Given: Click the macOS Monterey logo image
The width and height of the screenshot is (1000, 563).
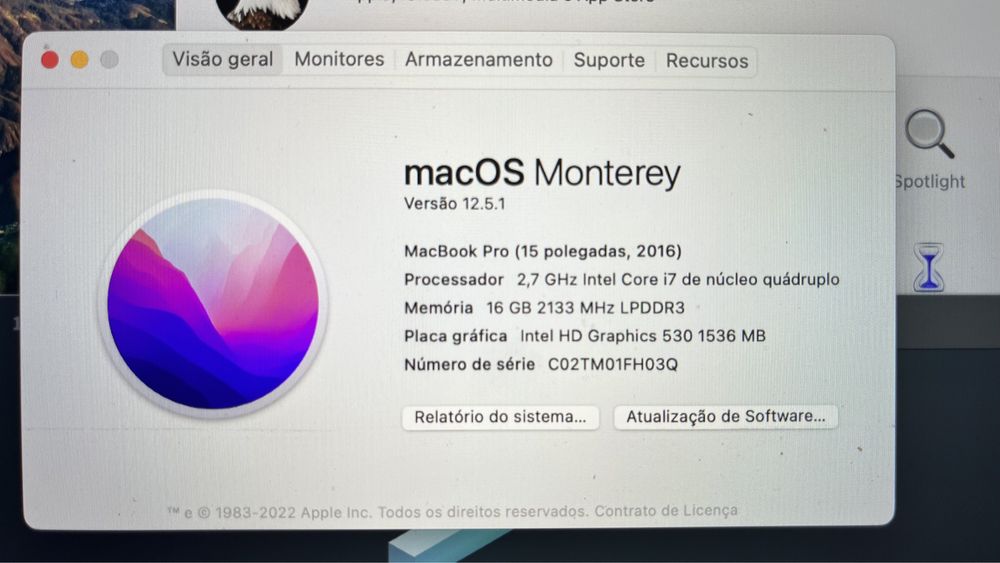Looking at the screenshot, I should pyautogui.click(x=213, y=303).
